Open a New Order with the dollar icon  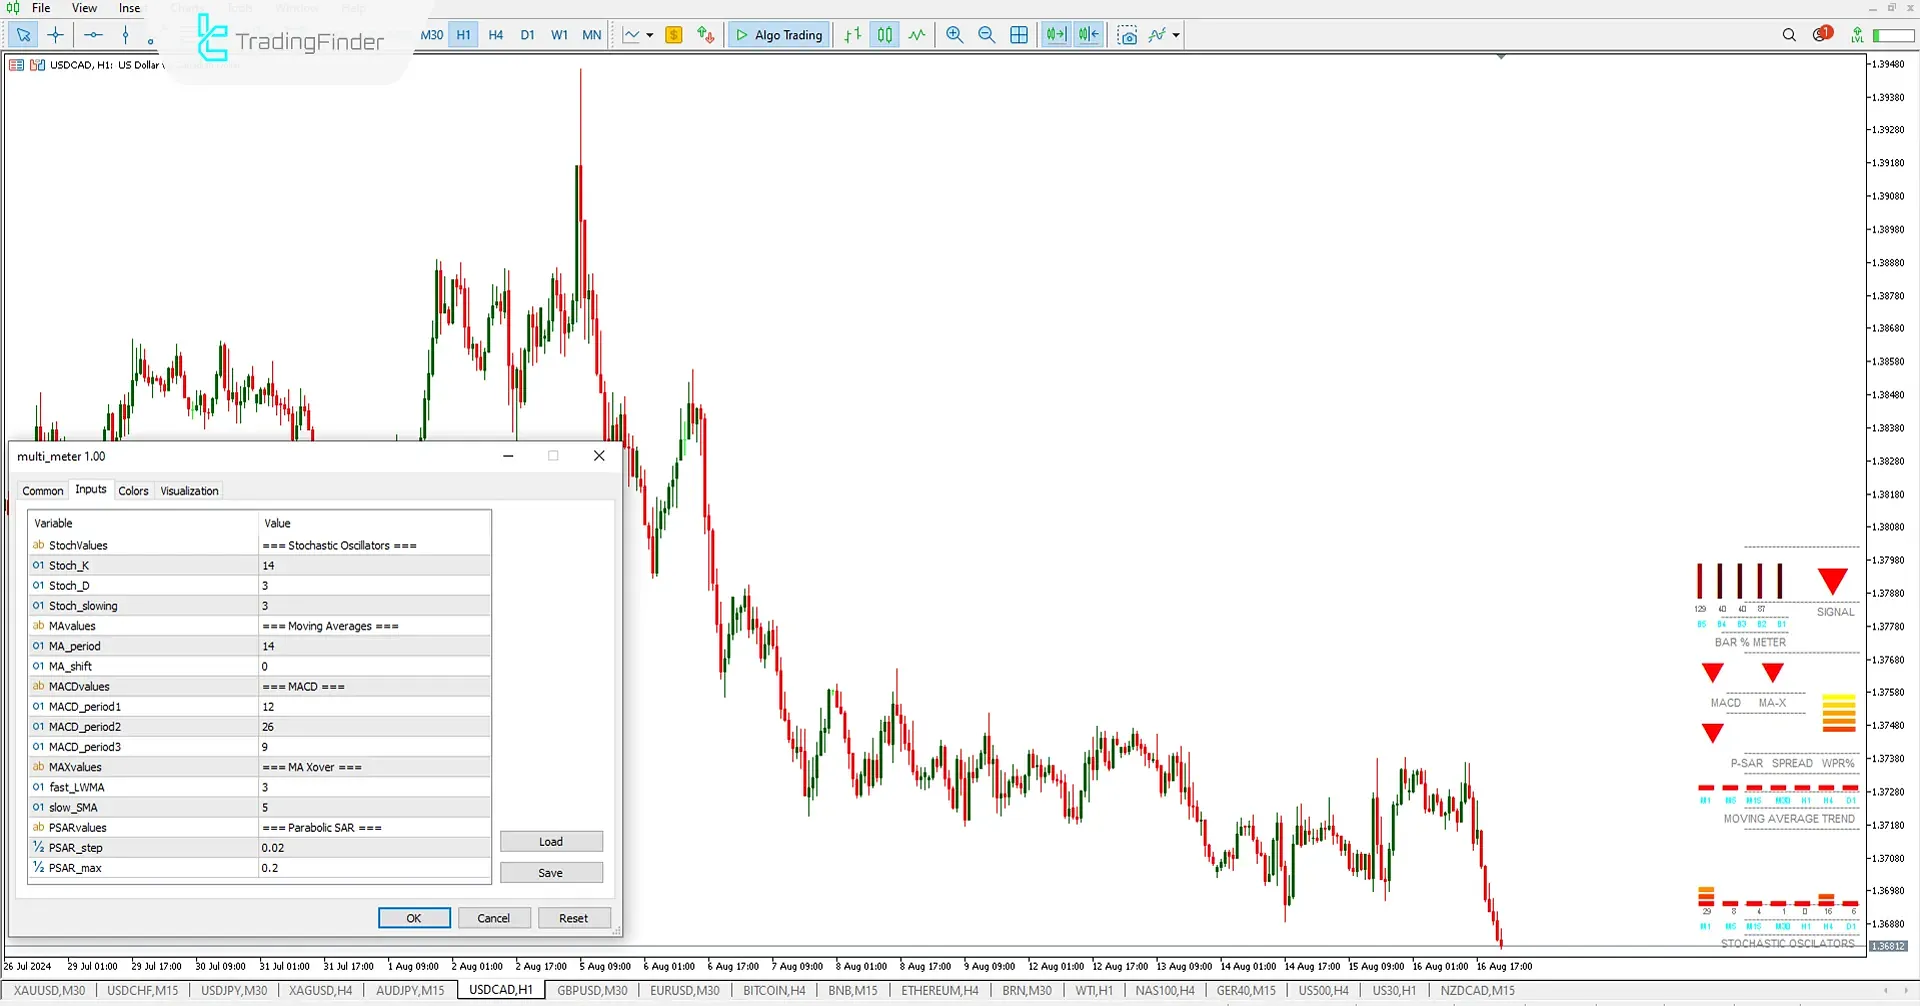click(674, 34)
